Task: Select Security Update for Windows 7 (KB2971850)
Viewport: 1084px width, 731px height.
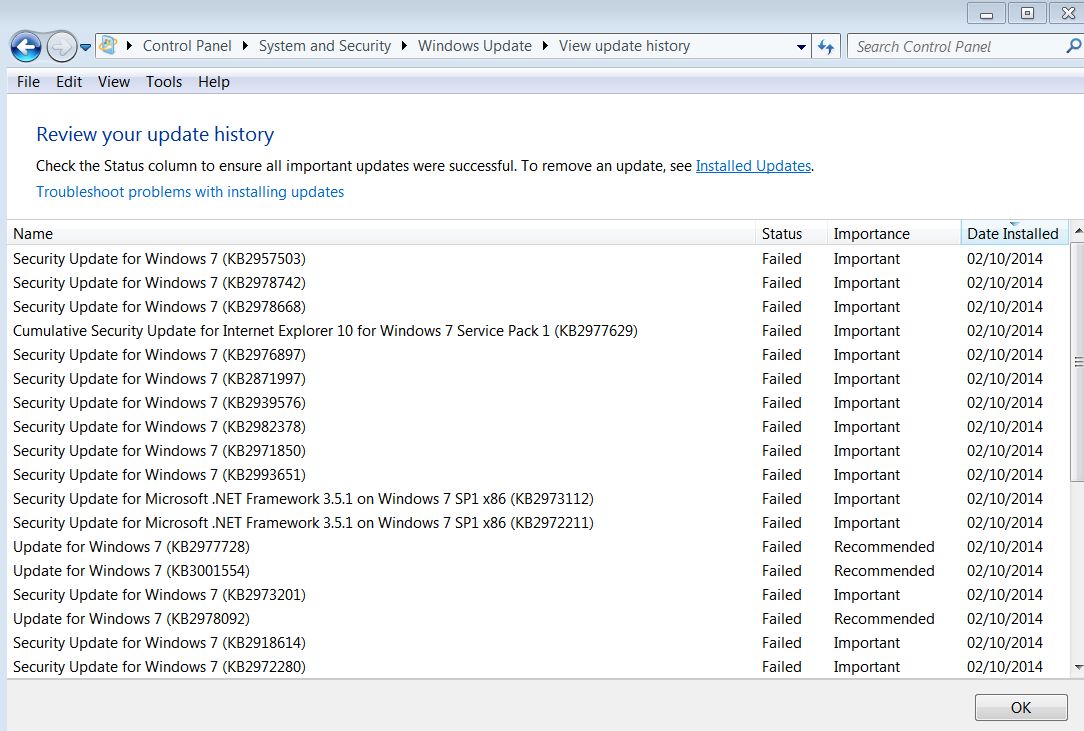Action: [159, 451]
